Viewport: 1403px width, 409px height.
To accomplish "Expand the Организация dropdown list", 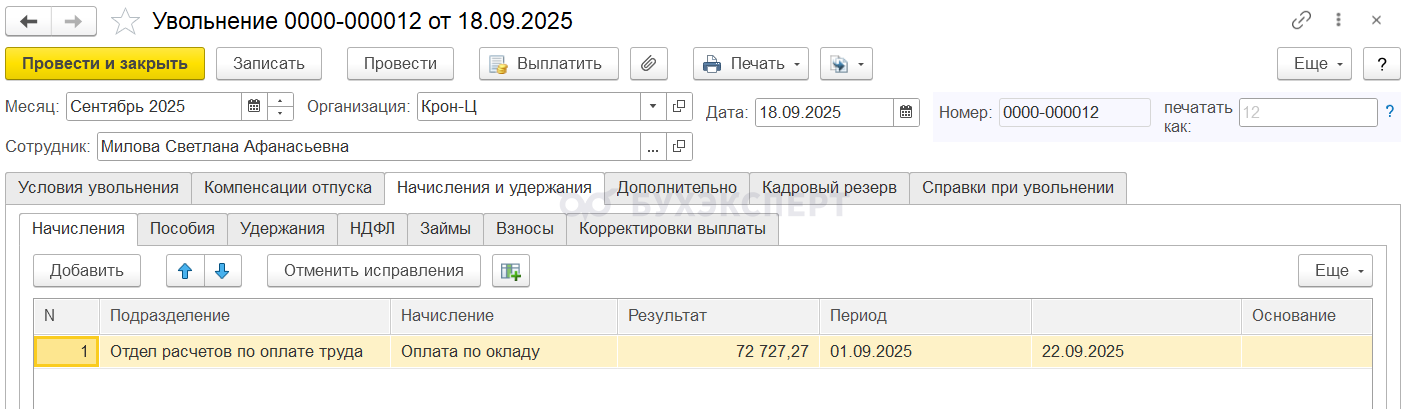I will 653,106.
